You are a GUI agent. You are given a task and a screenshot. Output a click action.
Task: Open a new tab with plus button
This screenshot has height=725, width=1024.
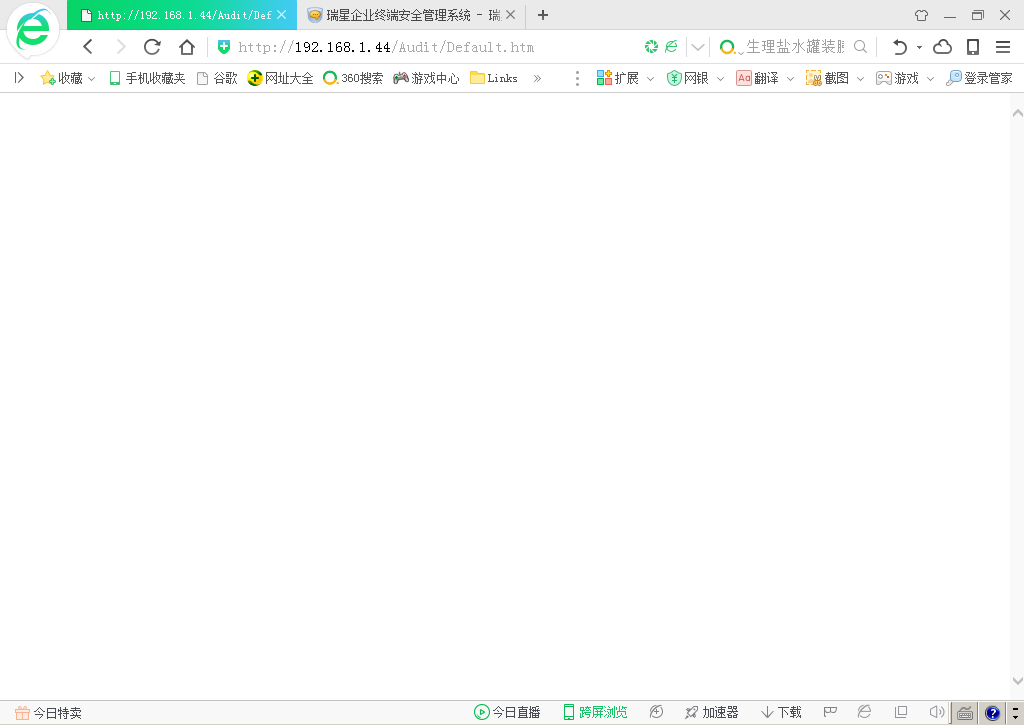click(x=543, y=14)
